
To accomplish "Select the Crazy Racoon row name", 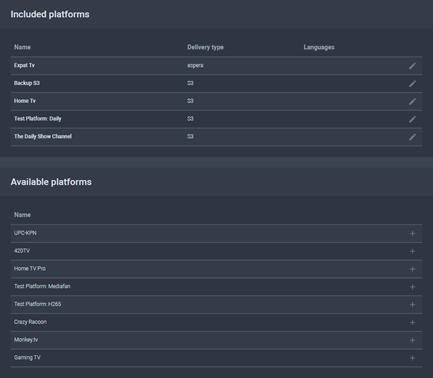I will pyautogui.click(x=30, y=322).
